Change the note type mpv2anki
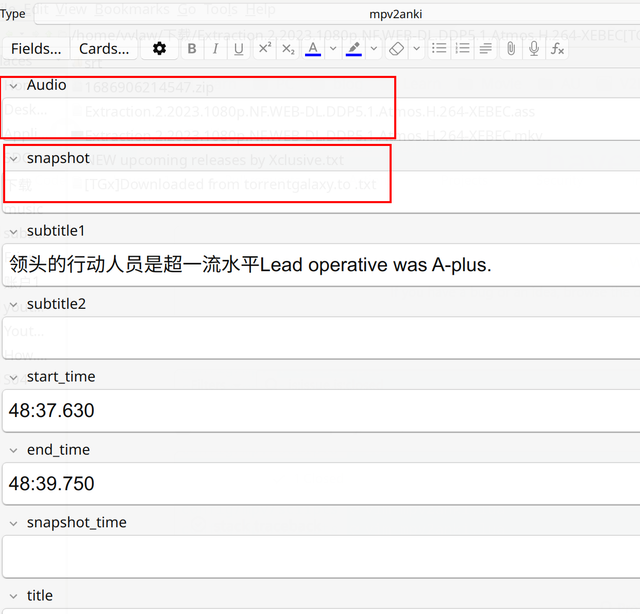This screenshot has width=640, height=614. click(x=338, y=14)
